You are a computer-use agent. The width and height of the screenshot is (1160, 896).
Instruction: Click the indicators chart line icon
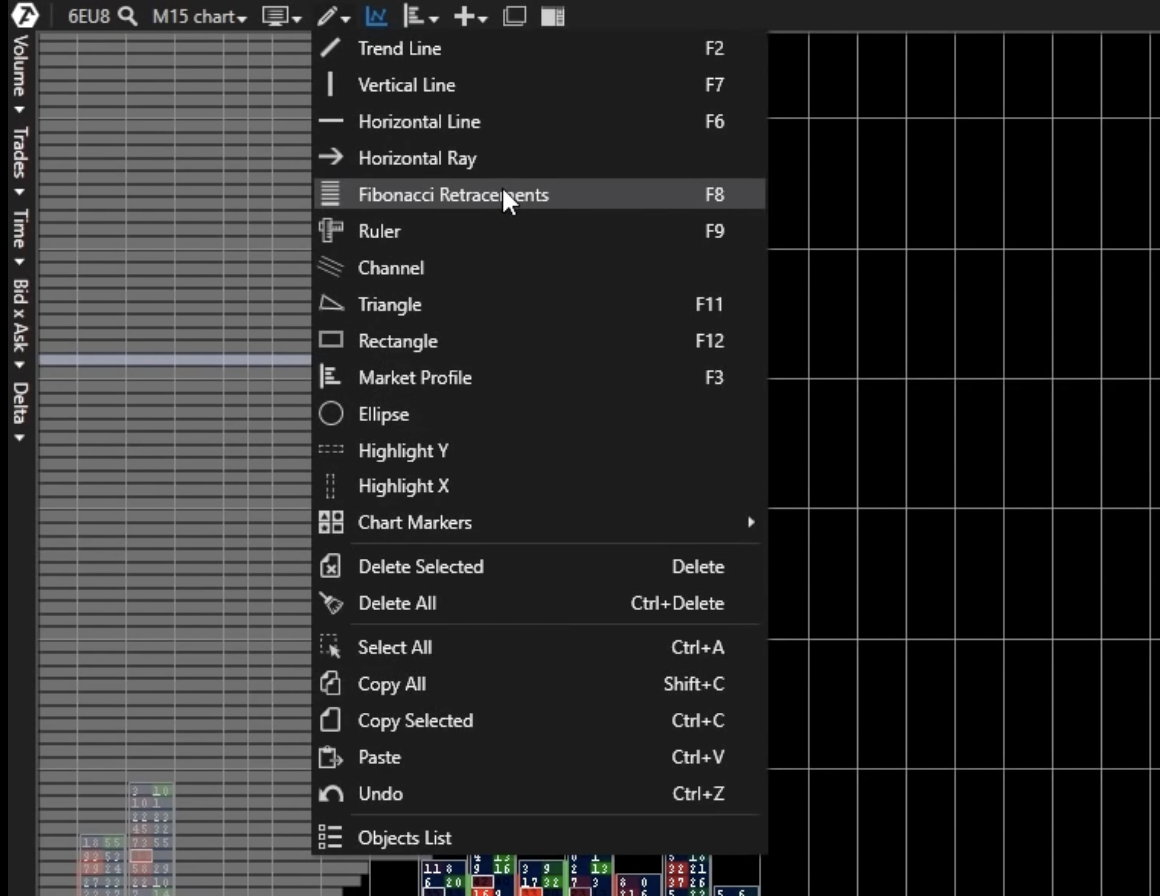[377, 16]
